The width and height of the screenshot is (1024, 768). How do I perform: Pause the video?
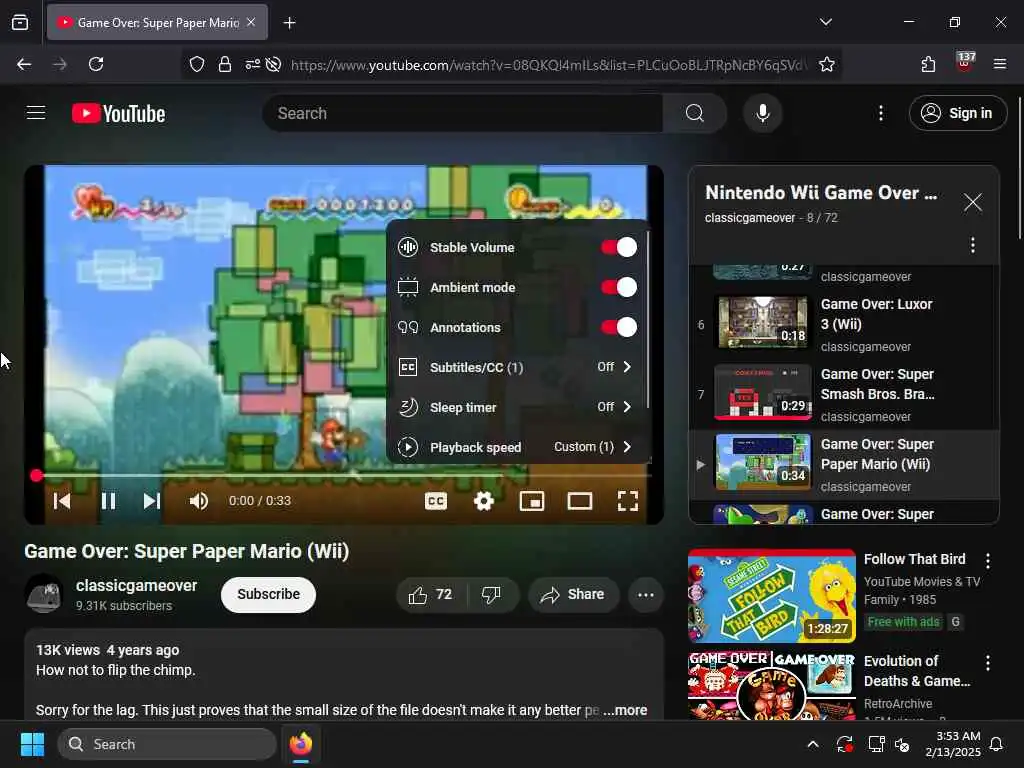pyautogui.click(x=108, y=501)
